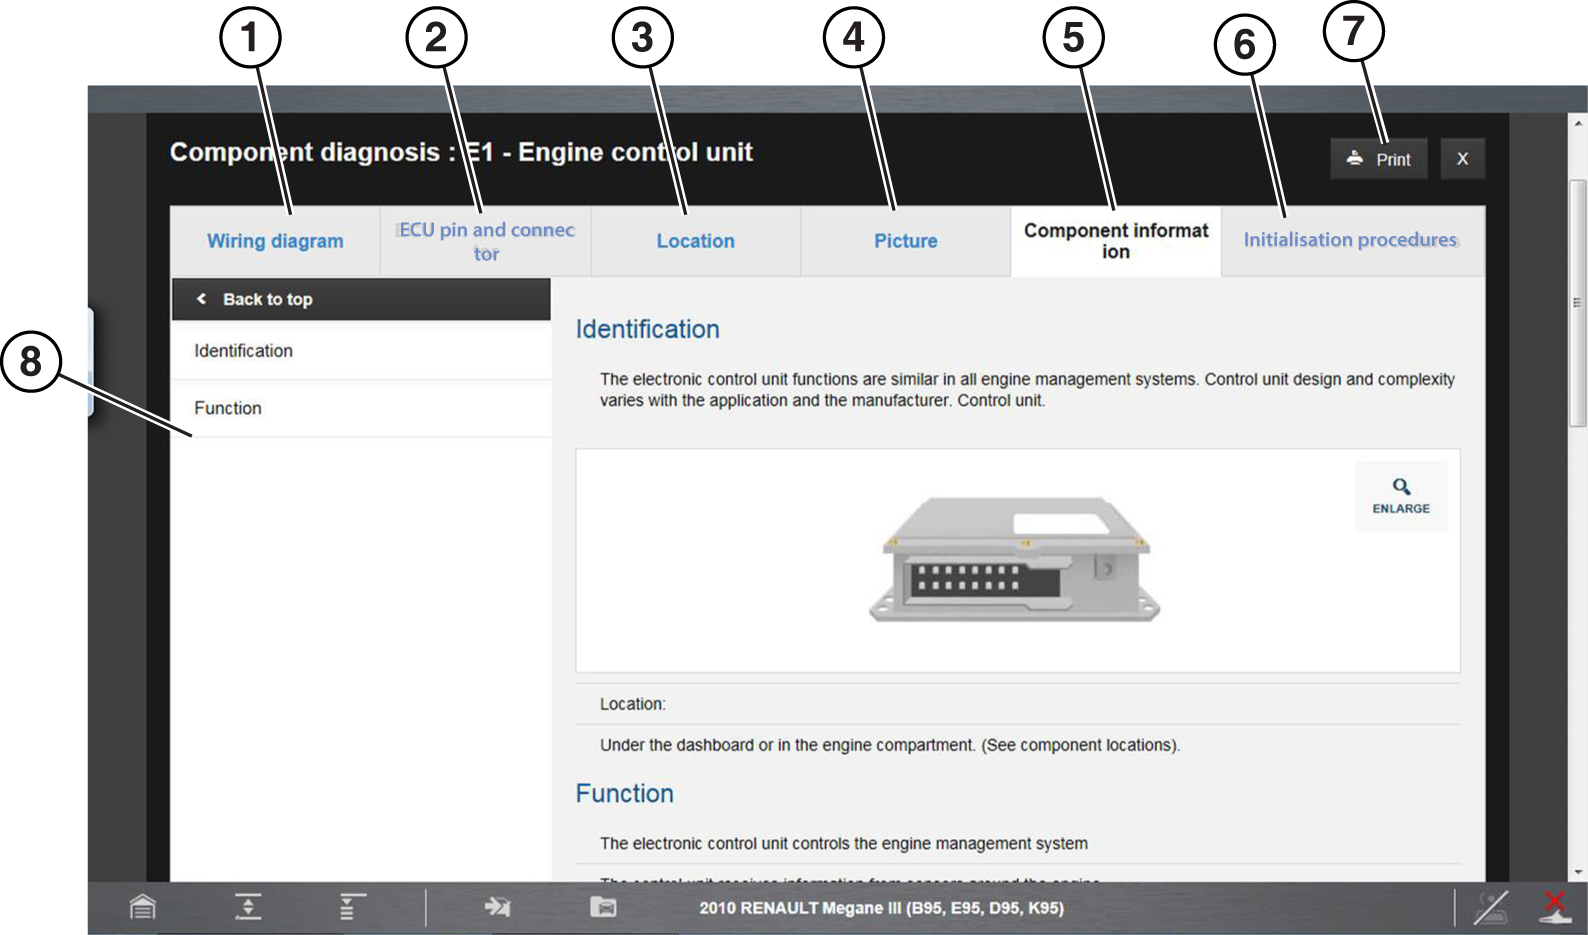Click the collapse toolbar icon with center arrows
Viewport: 1588px width, 935px height.
tap(248, 907)
